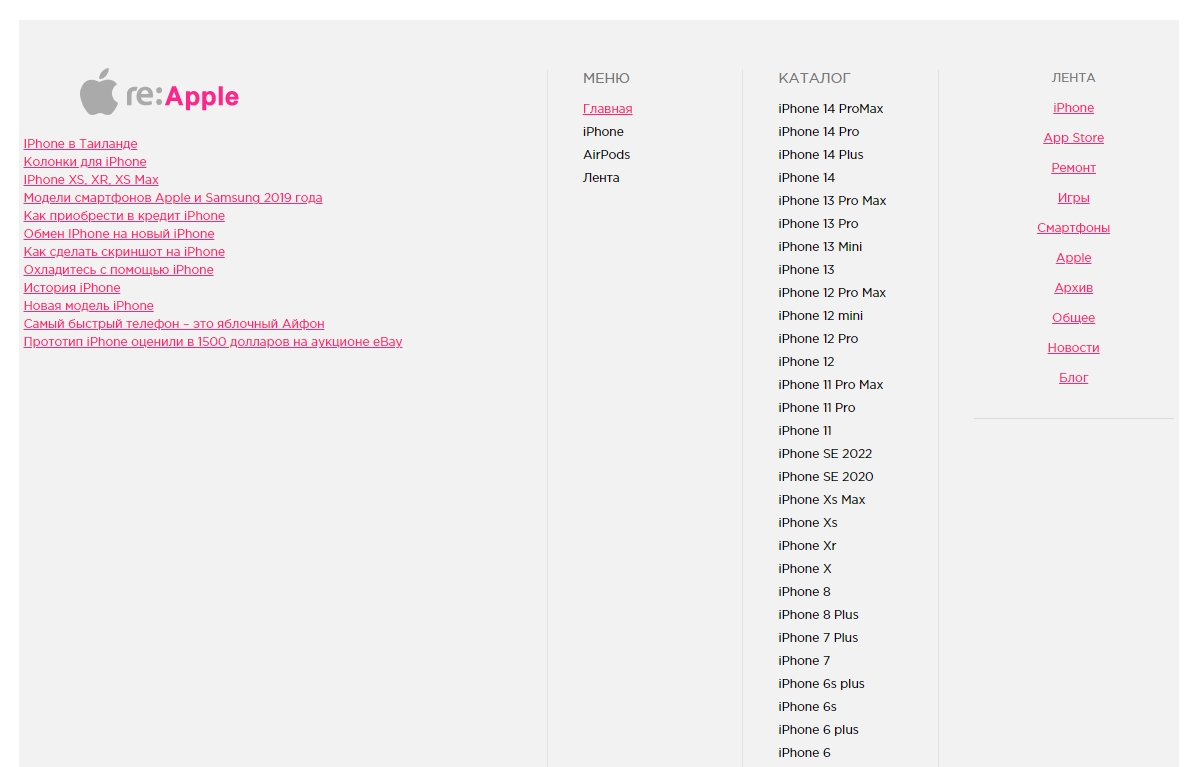Open iPhone 14 Plus catalog item
Screen dimensions: 1195x767
pyautogui.click(x=821, y=155)
